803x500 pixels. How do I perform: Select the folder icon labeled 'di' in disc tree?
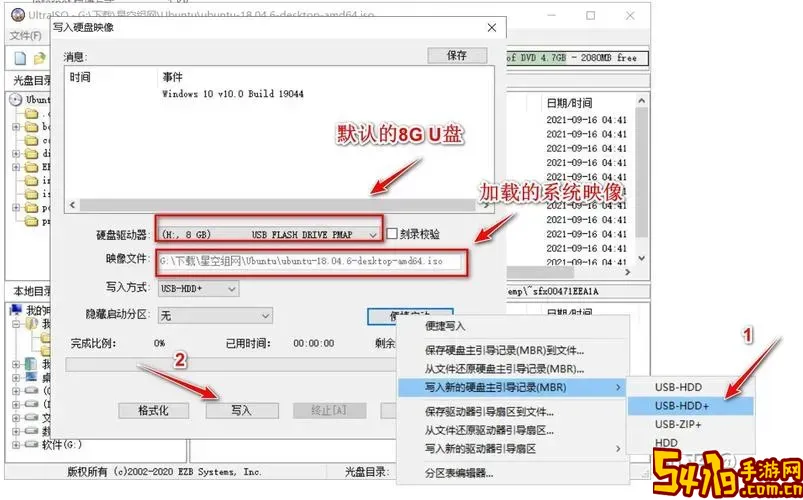31,154
